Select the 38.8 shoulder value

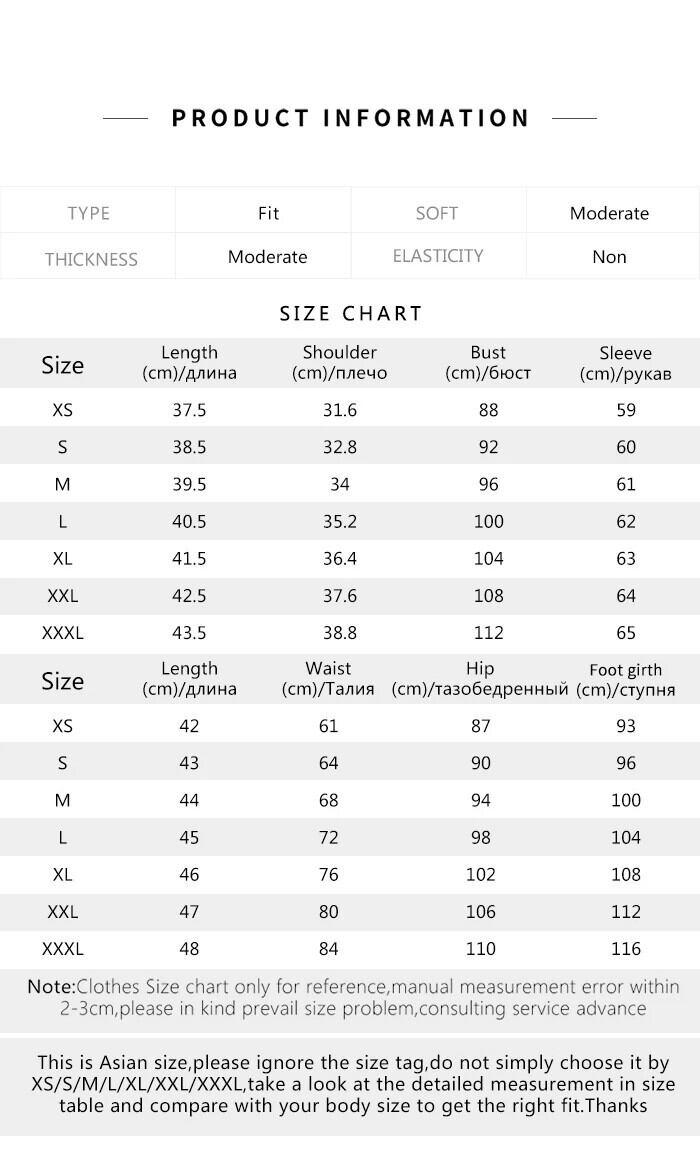pyautogui.click(x=339, y=633)
